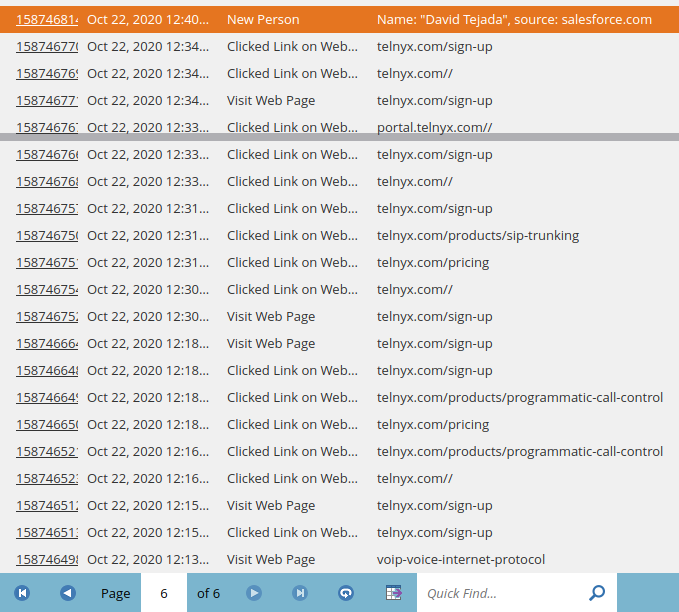Screen dimensions: 679x612
Task: Click date cell of 12:16 programmatic-call-control row
Action: [x=148, y=451]
